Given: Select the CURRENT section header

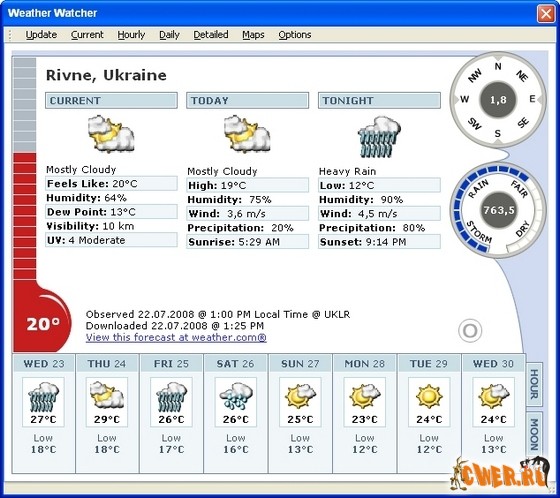Looking at the screenshot, I should tap(111, 100).
